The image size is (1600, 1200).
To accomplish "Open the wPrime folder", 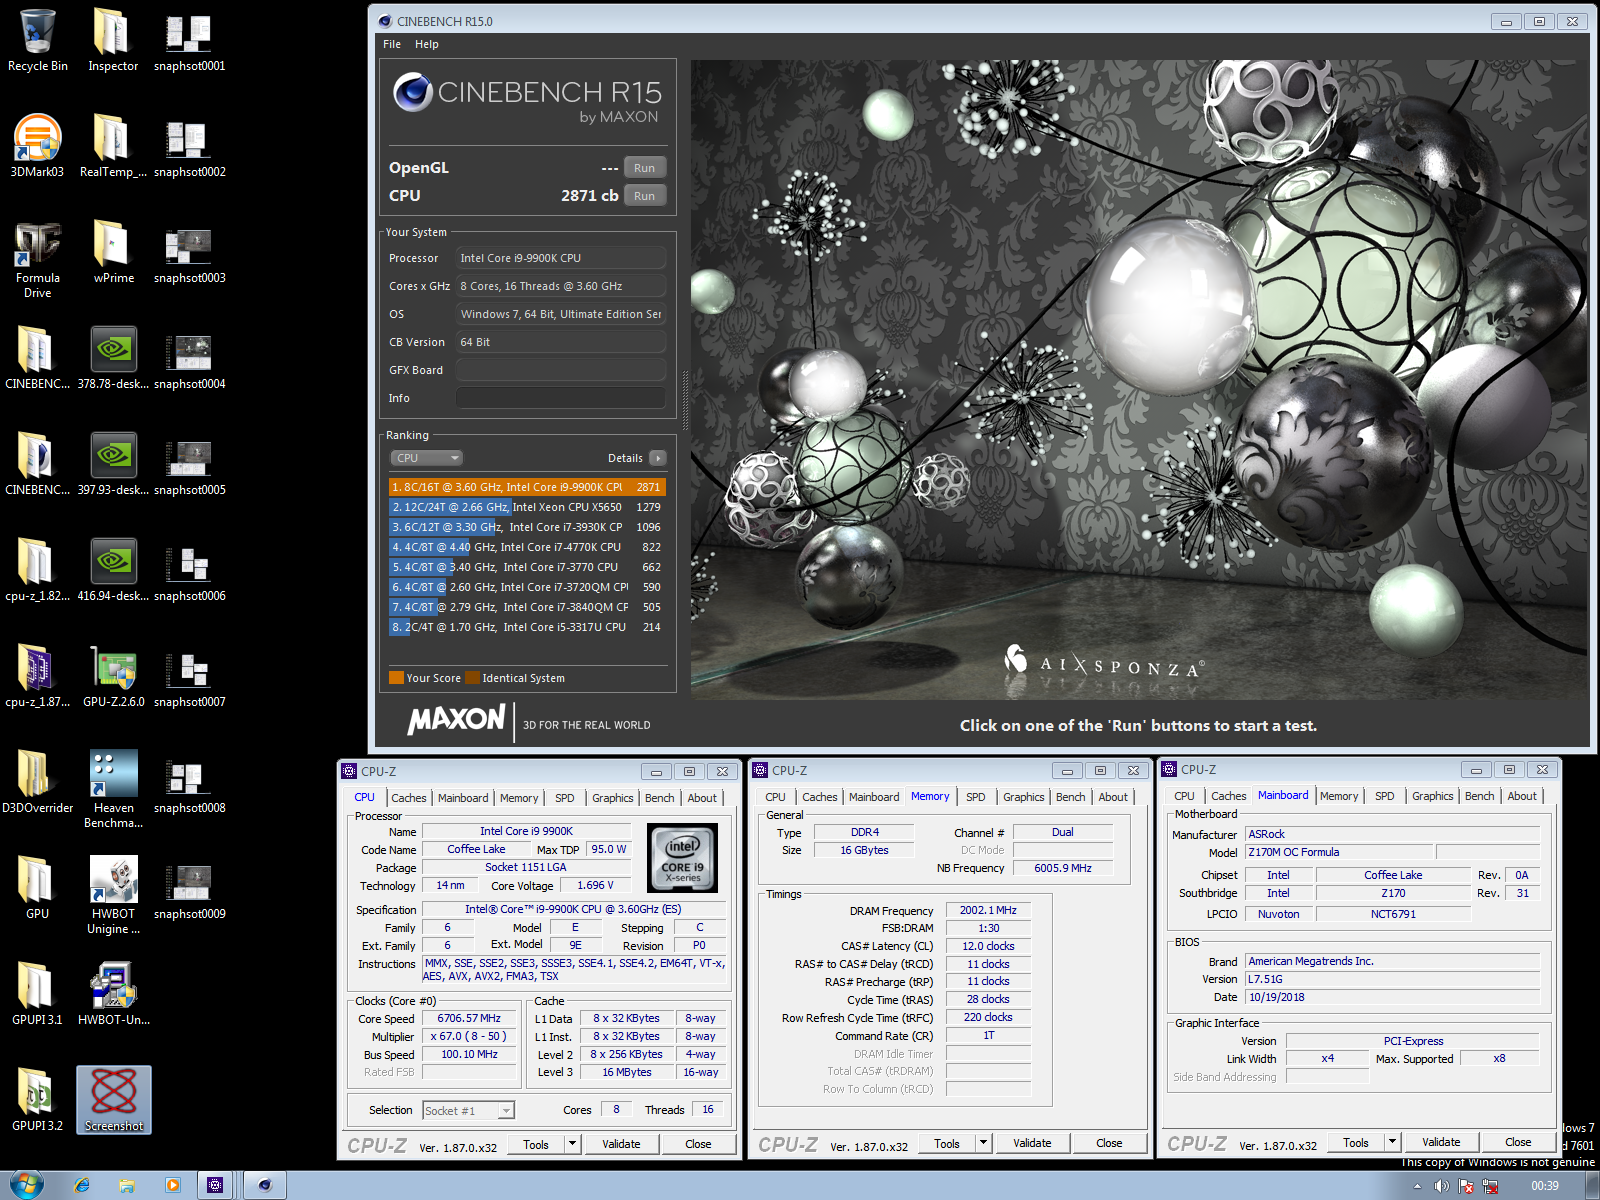I will click(x=113, y=252).
